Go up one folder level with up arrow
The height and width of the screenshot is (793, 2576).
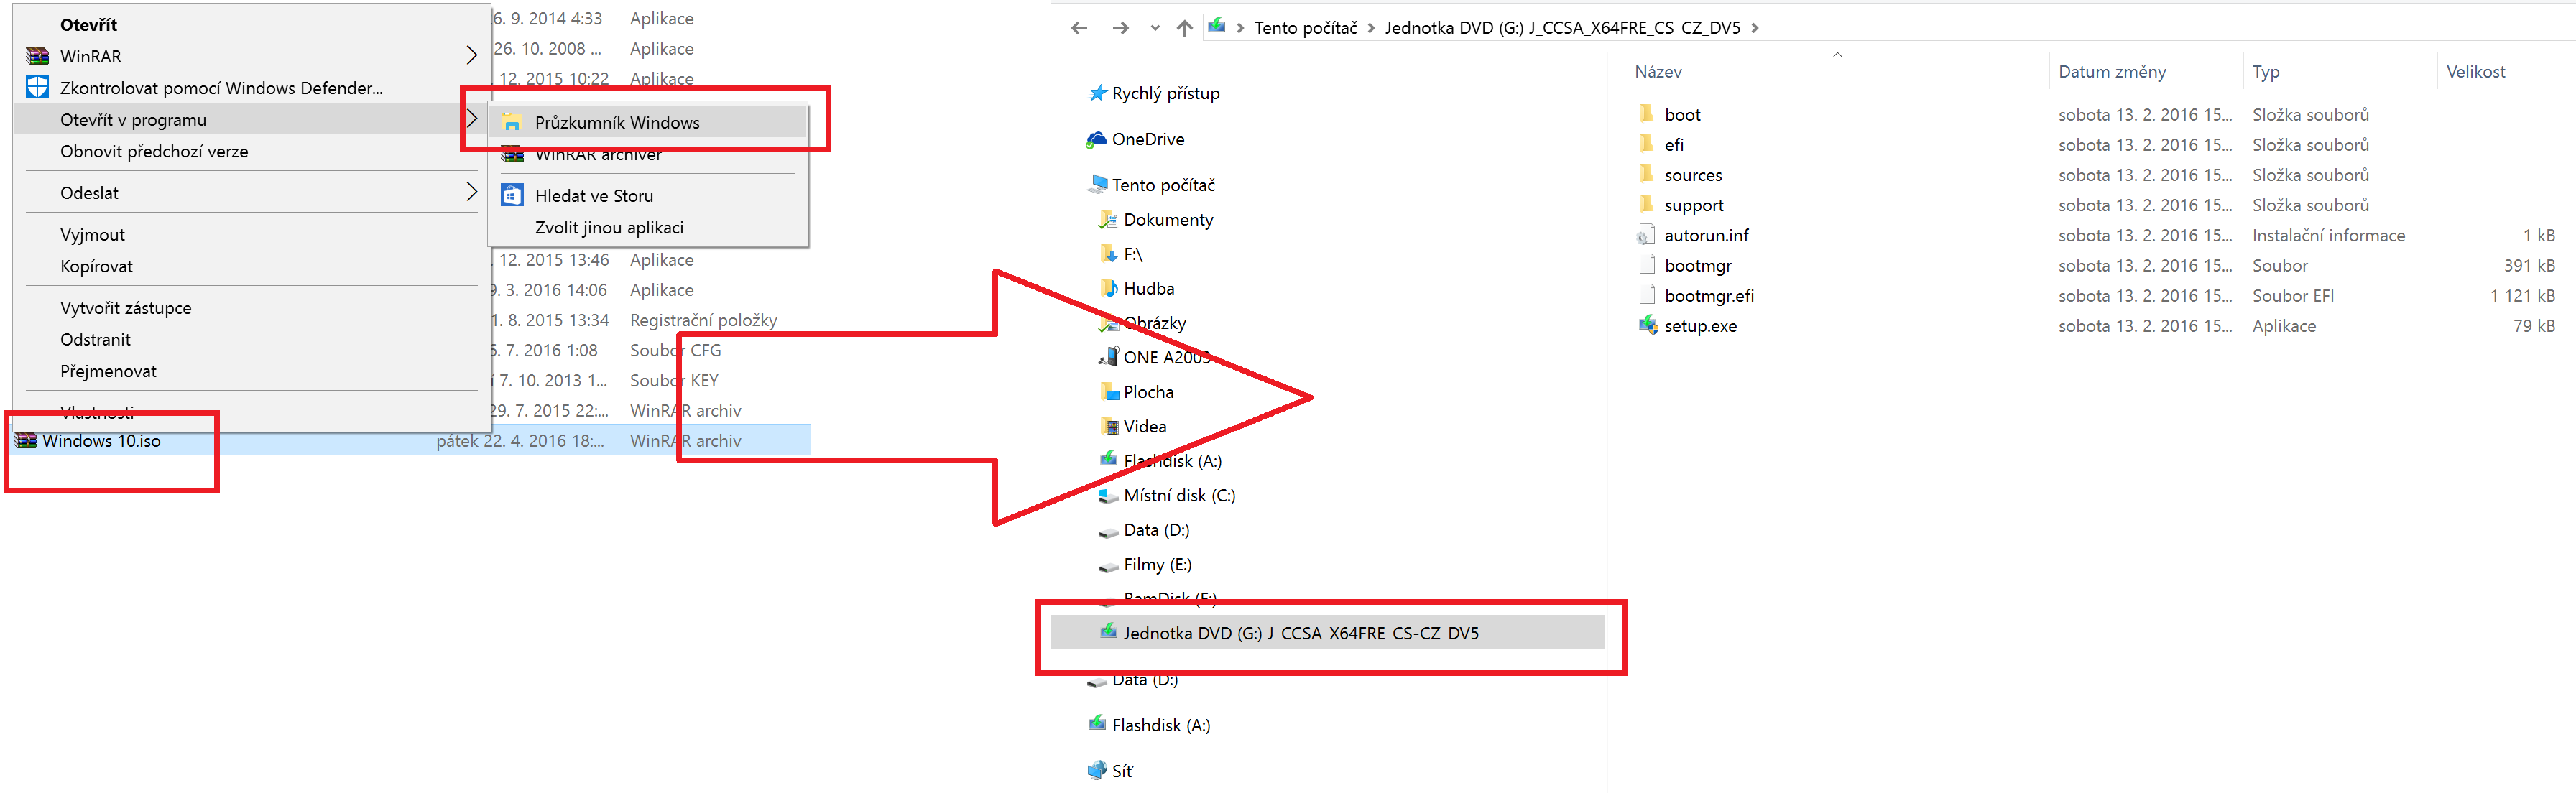pyautogui.click(x=1184, y=28)
